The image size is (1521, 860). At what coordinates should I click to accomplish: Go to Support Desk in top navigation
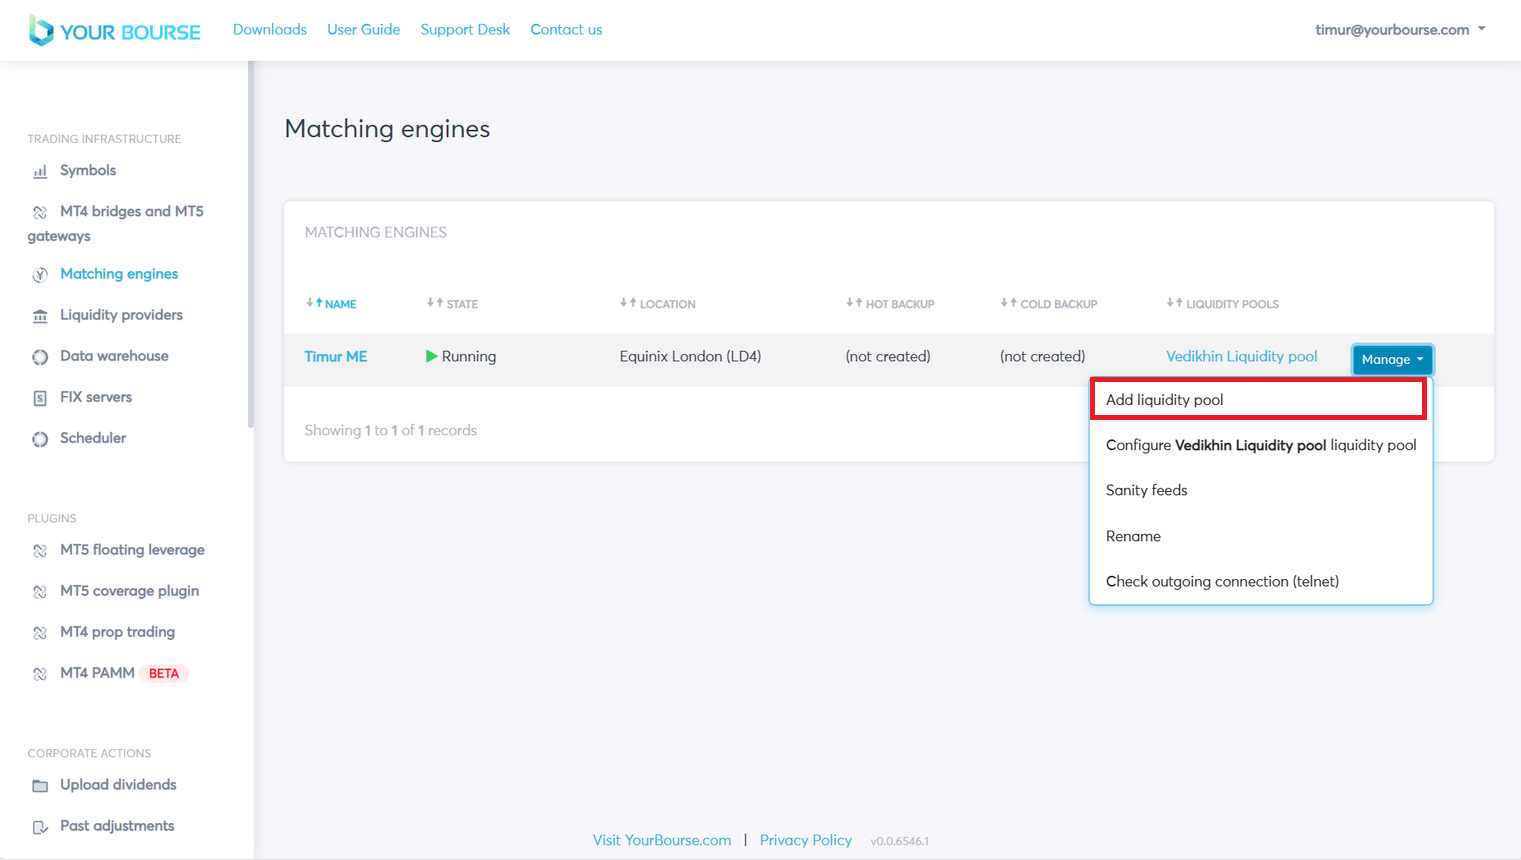coord(465,30)
